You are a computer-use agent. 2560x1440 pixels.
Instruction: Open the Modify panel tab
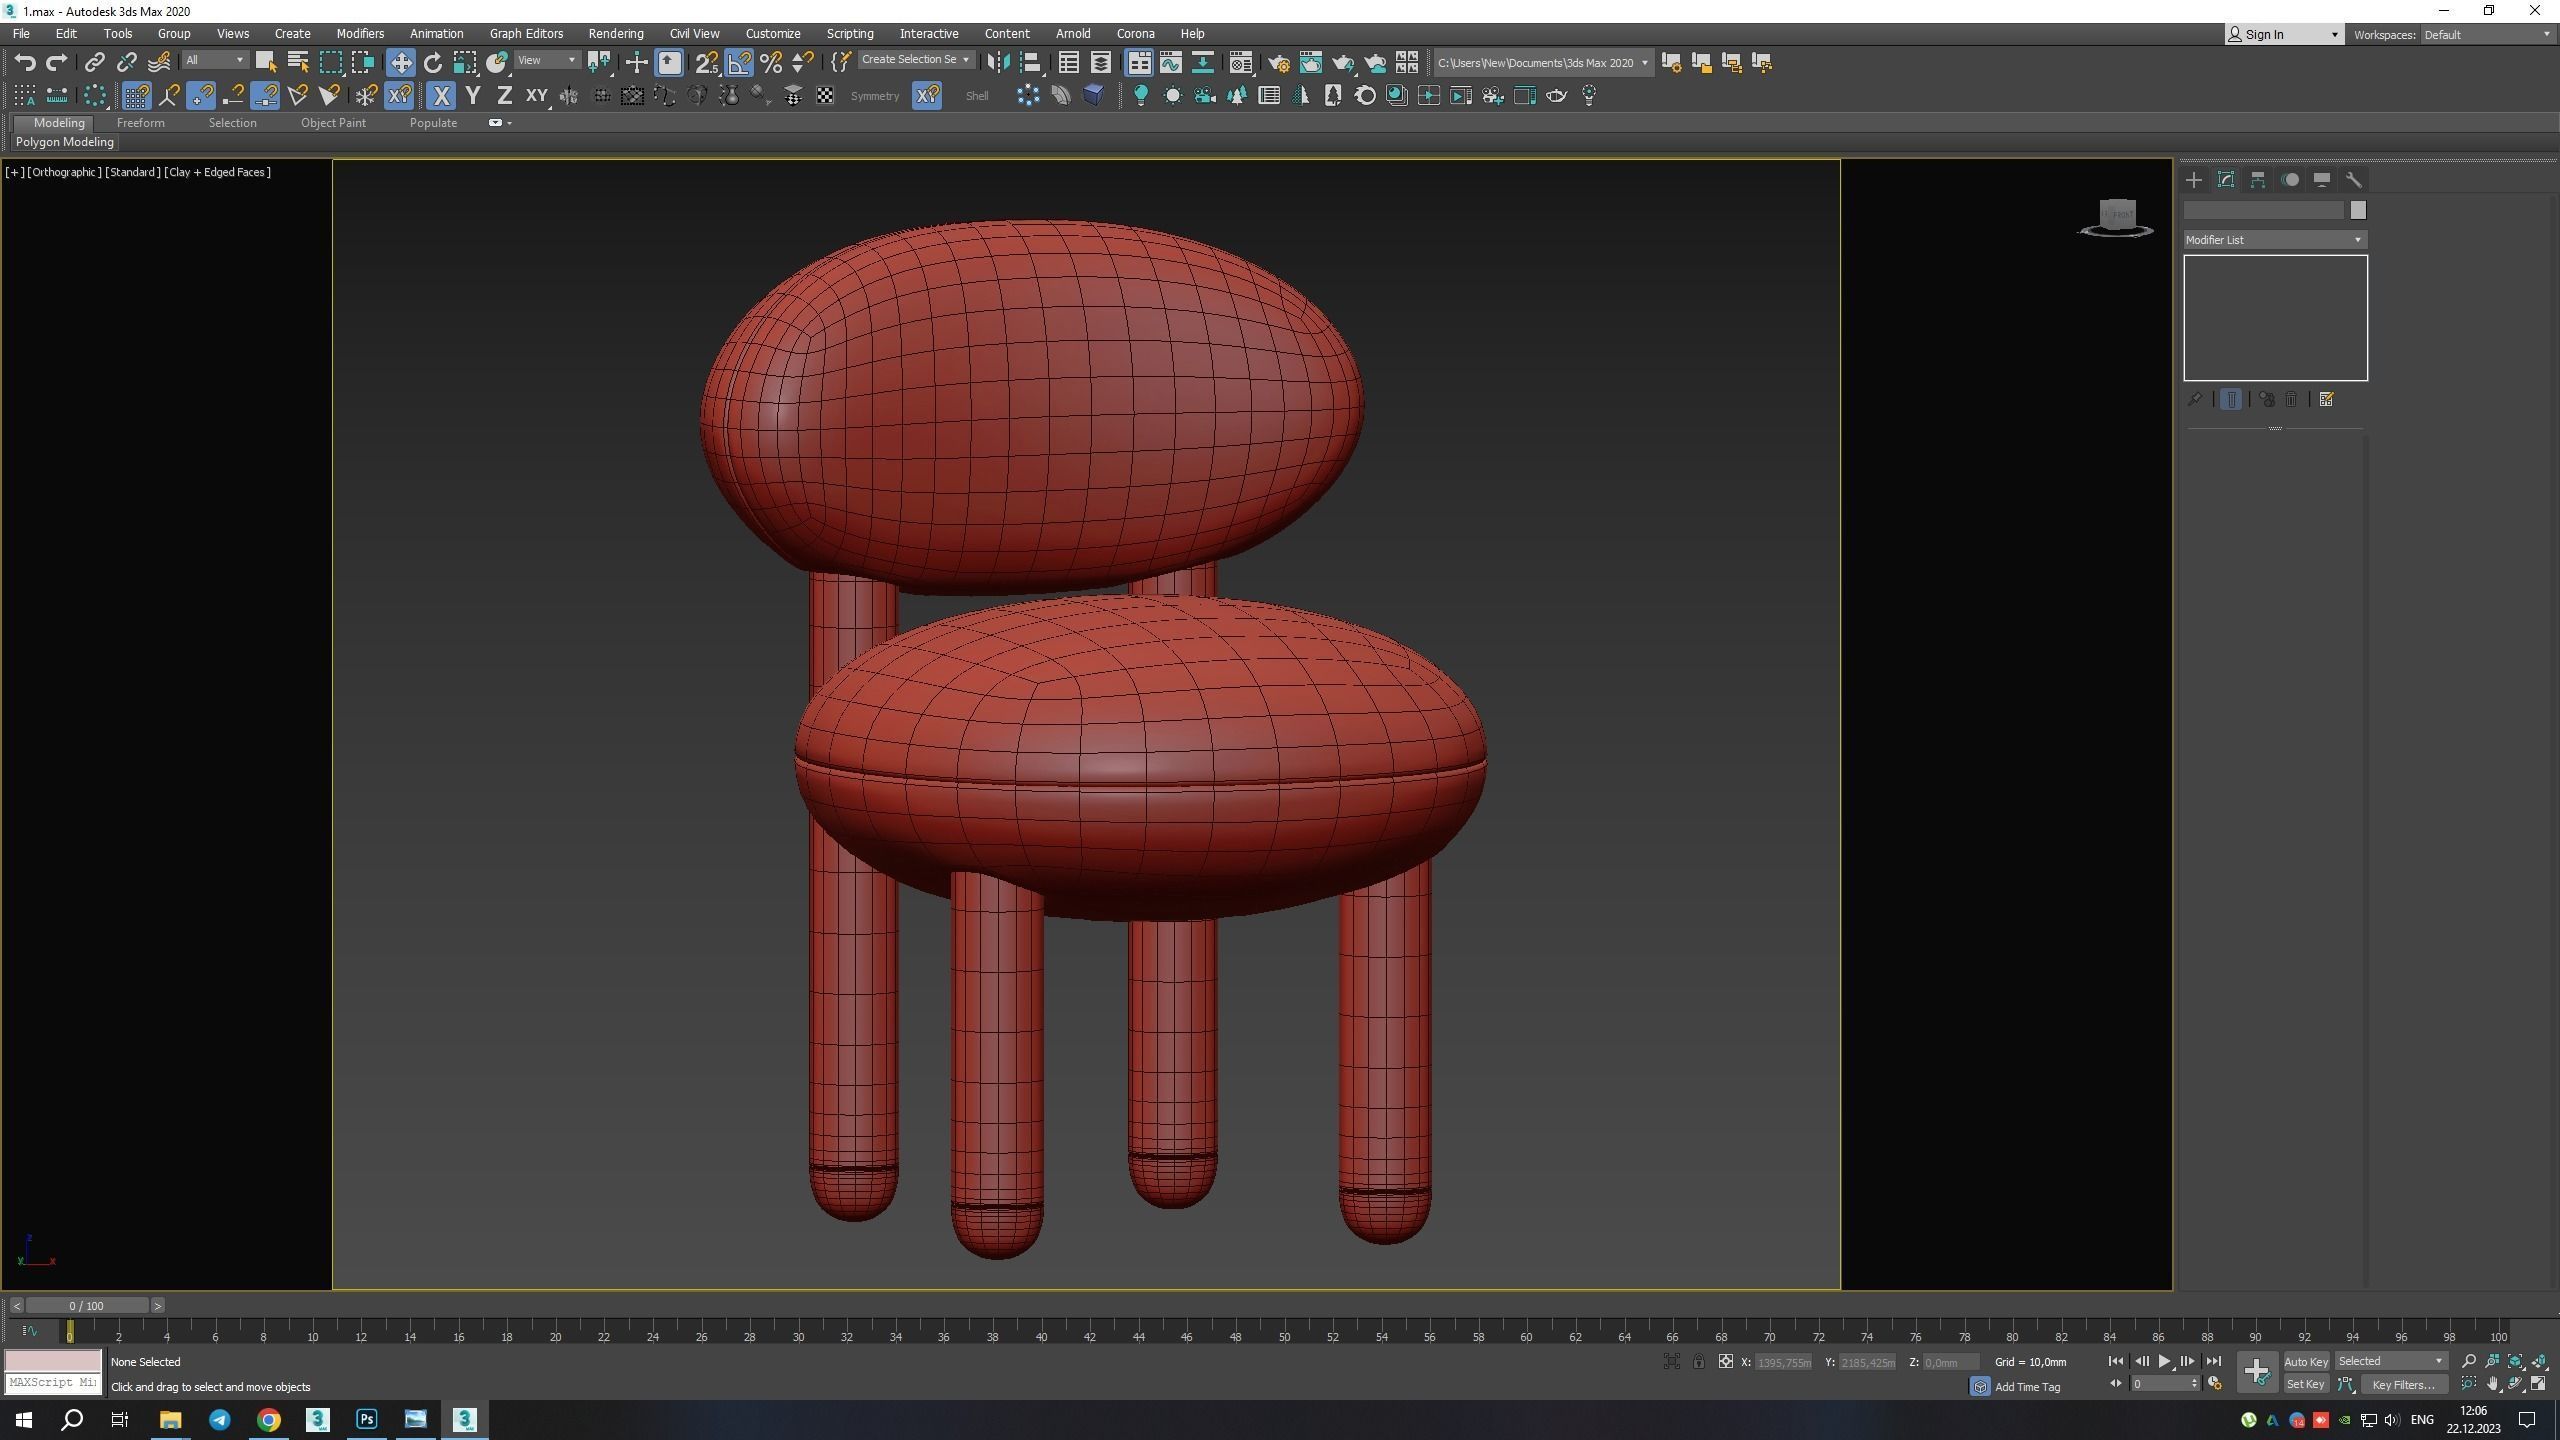pyautogui.click(x=2226, y=180)
